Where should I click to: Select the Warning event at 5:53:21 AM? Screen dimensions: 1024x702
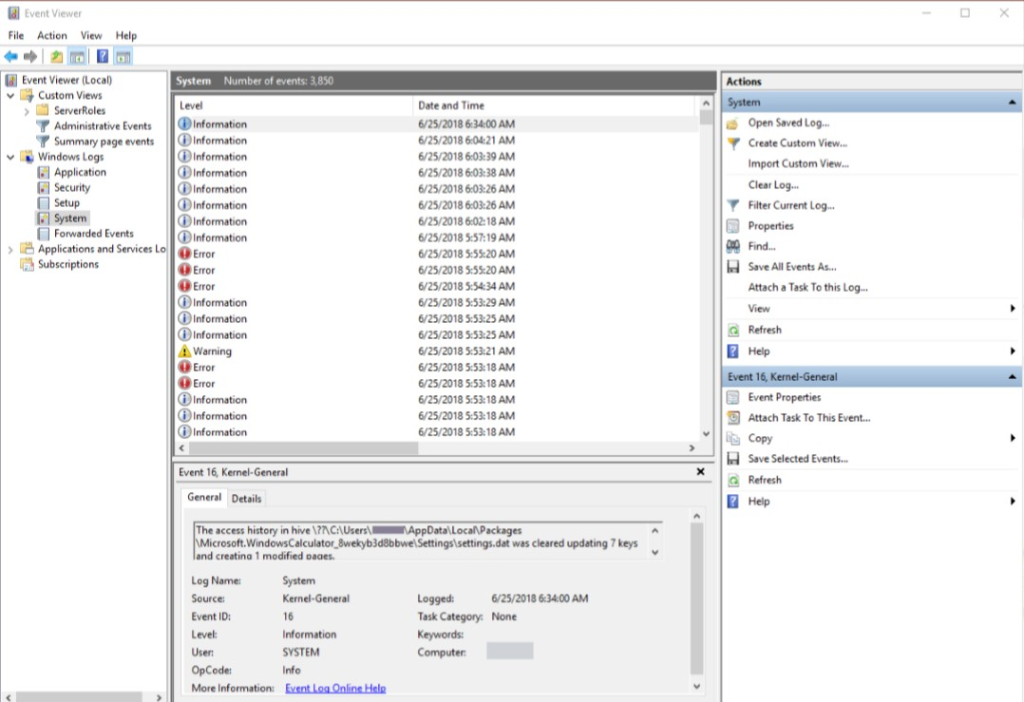pos(436,351)
